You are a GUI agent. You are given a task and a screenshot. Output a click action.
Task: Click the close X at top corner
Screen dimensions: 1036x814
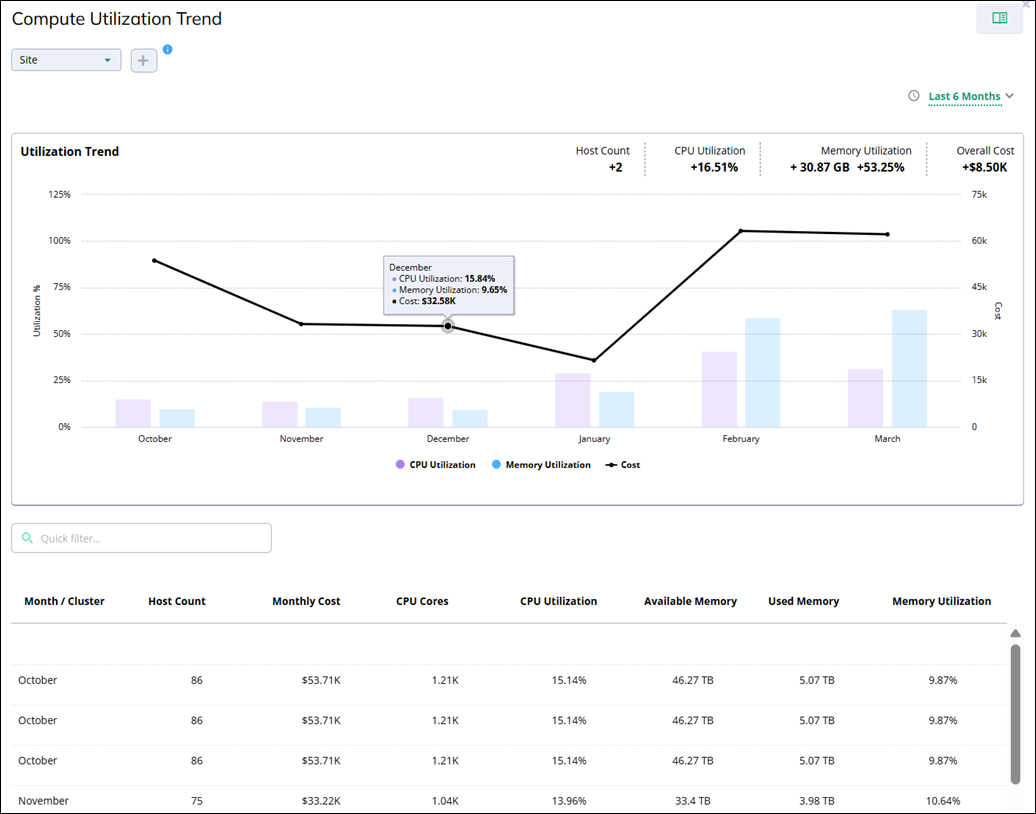1029,4
